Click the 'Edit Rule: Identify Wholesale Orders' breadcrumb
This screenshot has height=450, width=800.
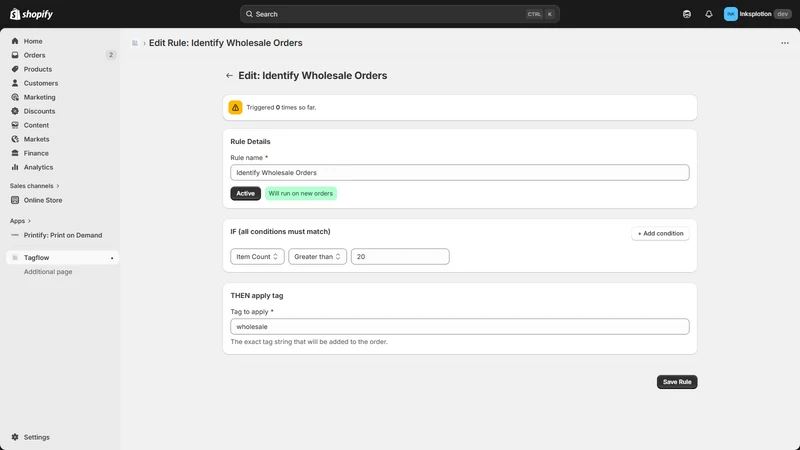pos(226,43)
